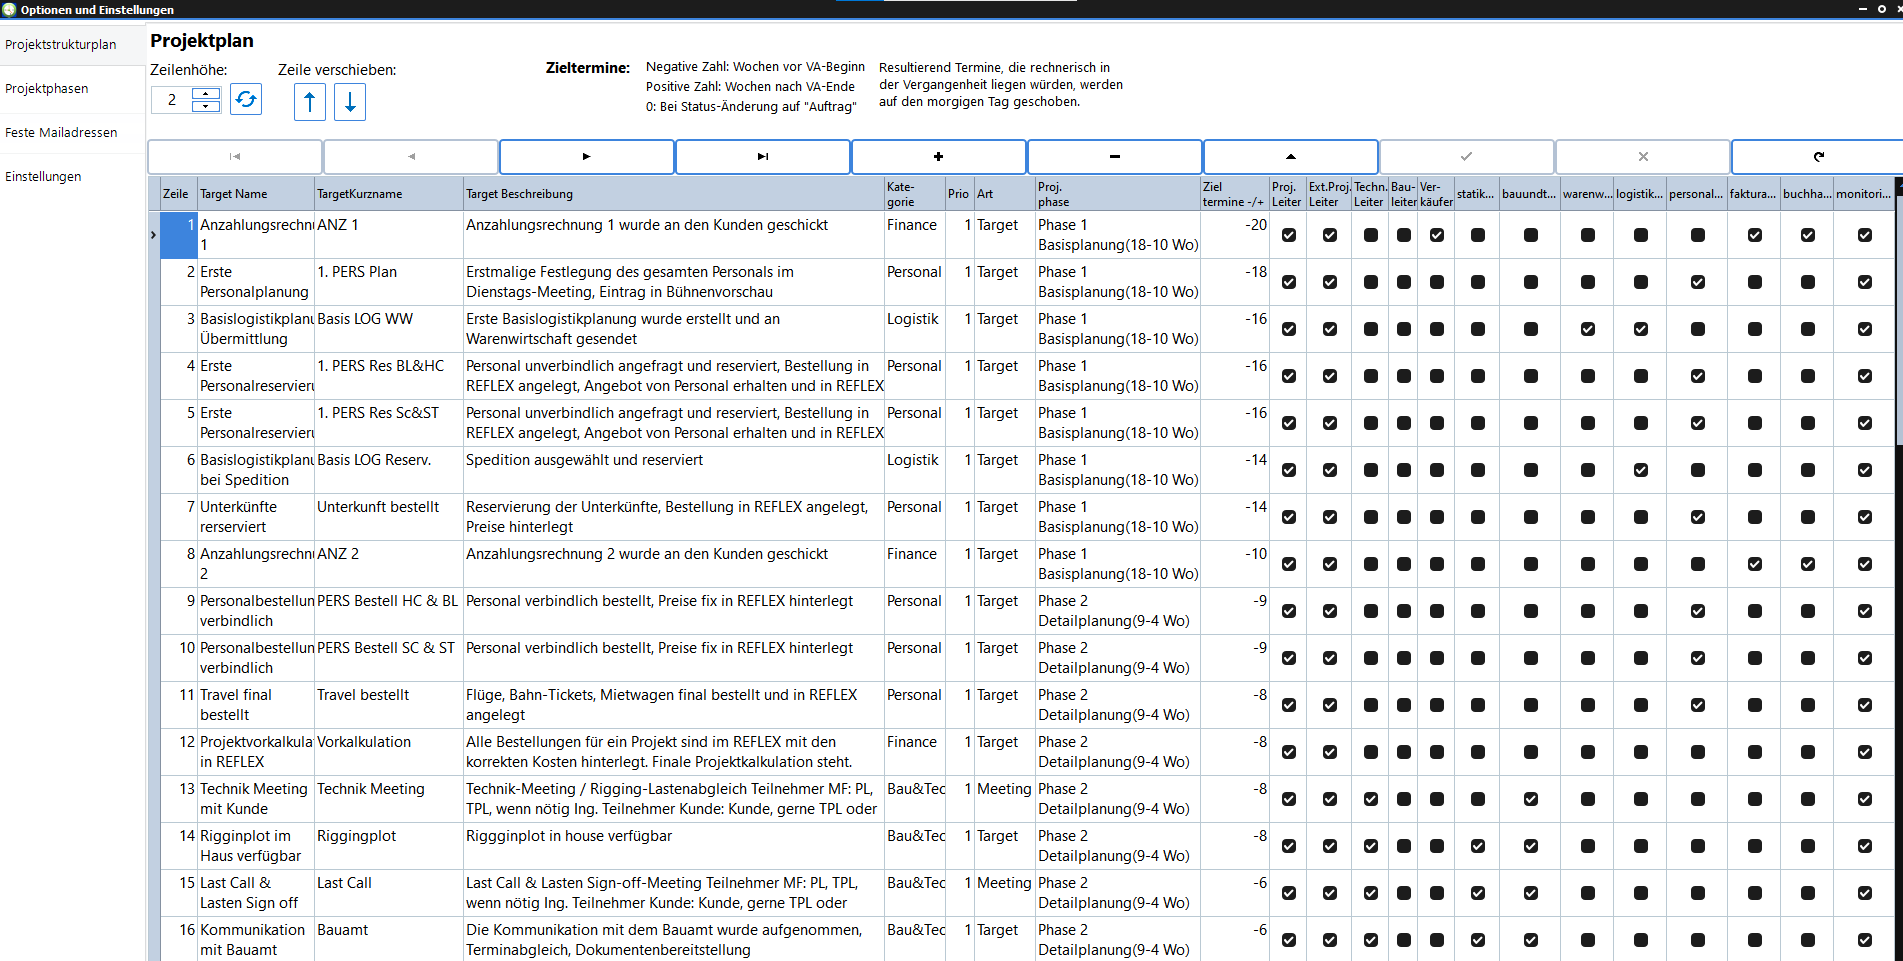Click the refresh row height icon

click(x=246, y=100)
